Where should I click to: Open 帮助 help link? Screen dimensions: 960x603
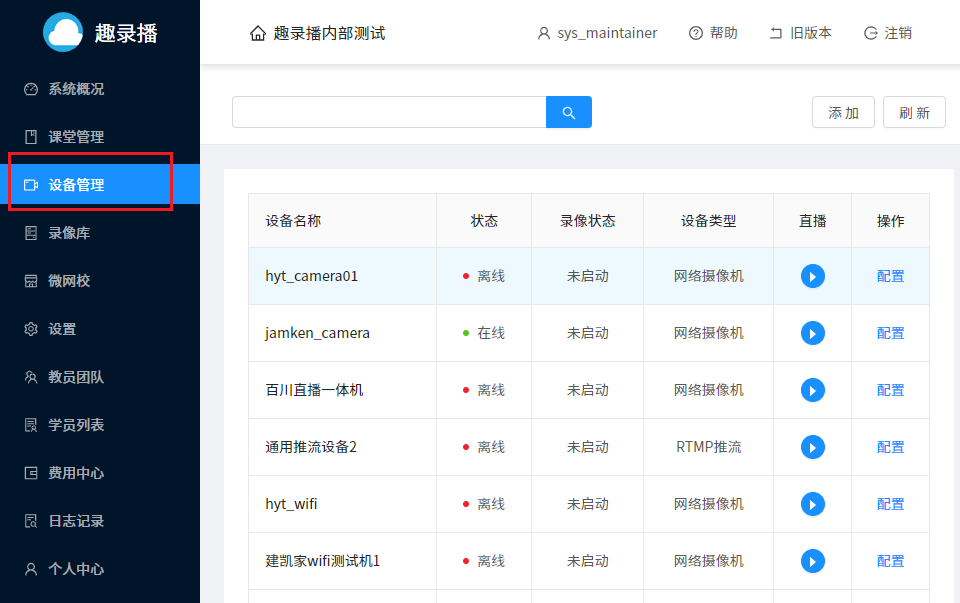(713, 33)
